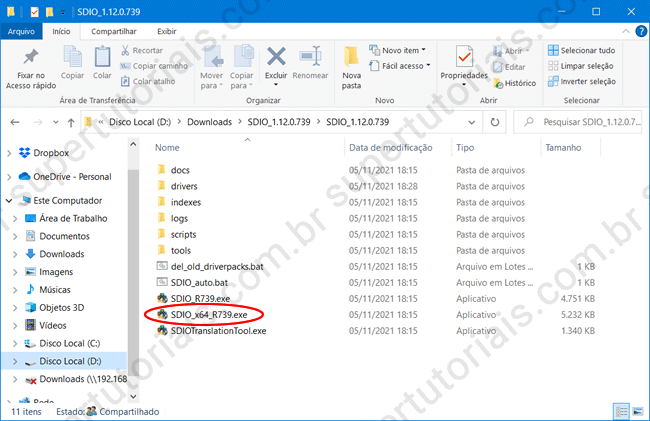This screenshot has width=650, height=421.
Task: Click the refresh button beside address bar
Action: coord(495,122)
